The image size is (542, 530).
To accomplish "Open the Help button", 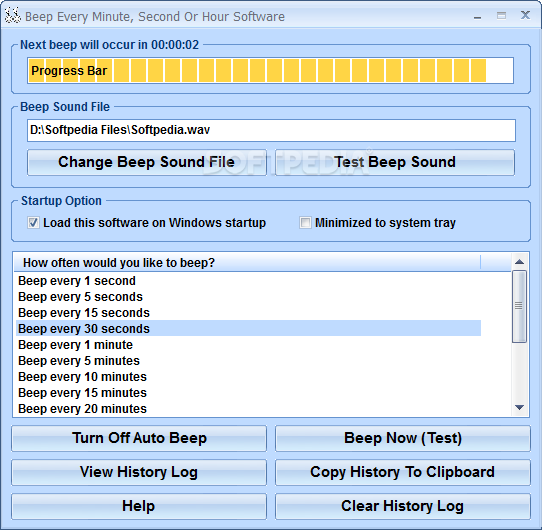I will 139,506.
